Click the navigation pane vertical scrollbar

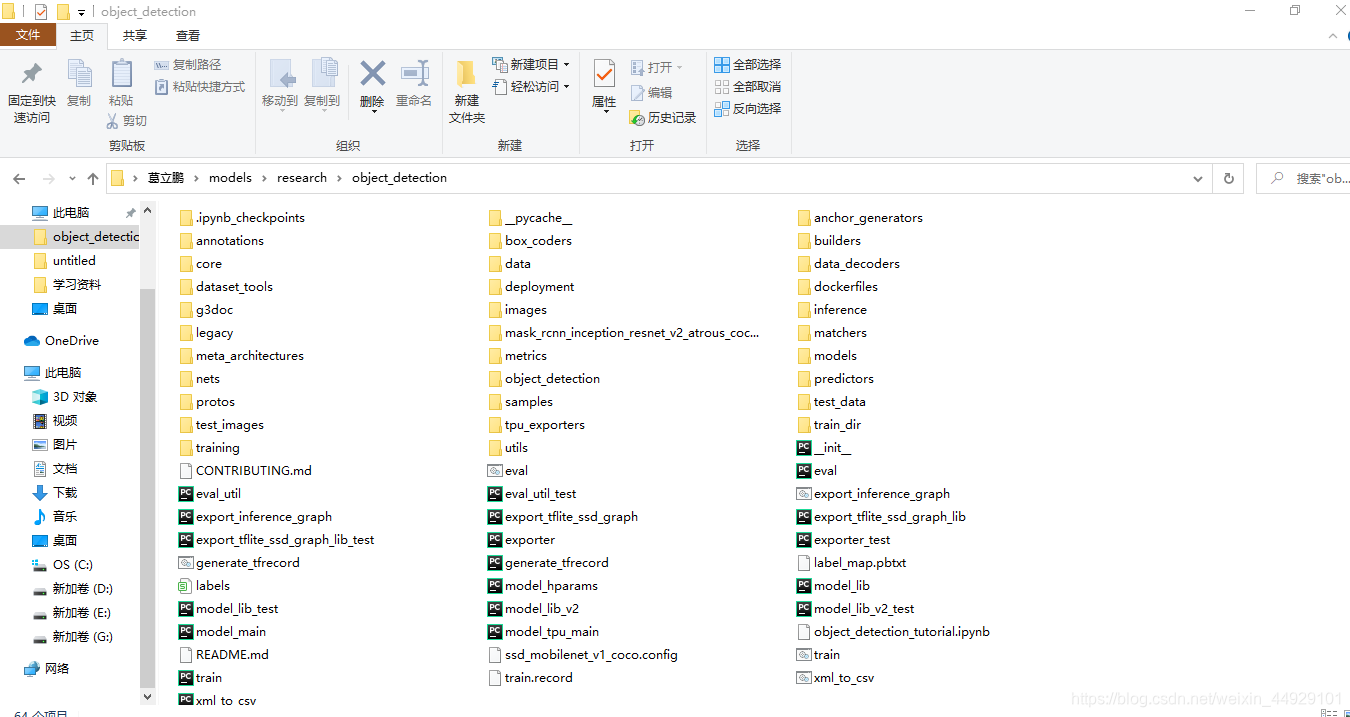pos(148,487)
